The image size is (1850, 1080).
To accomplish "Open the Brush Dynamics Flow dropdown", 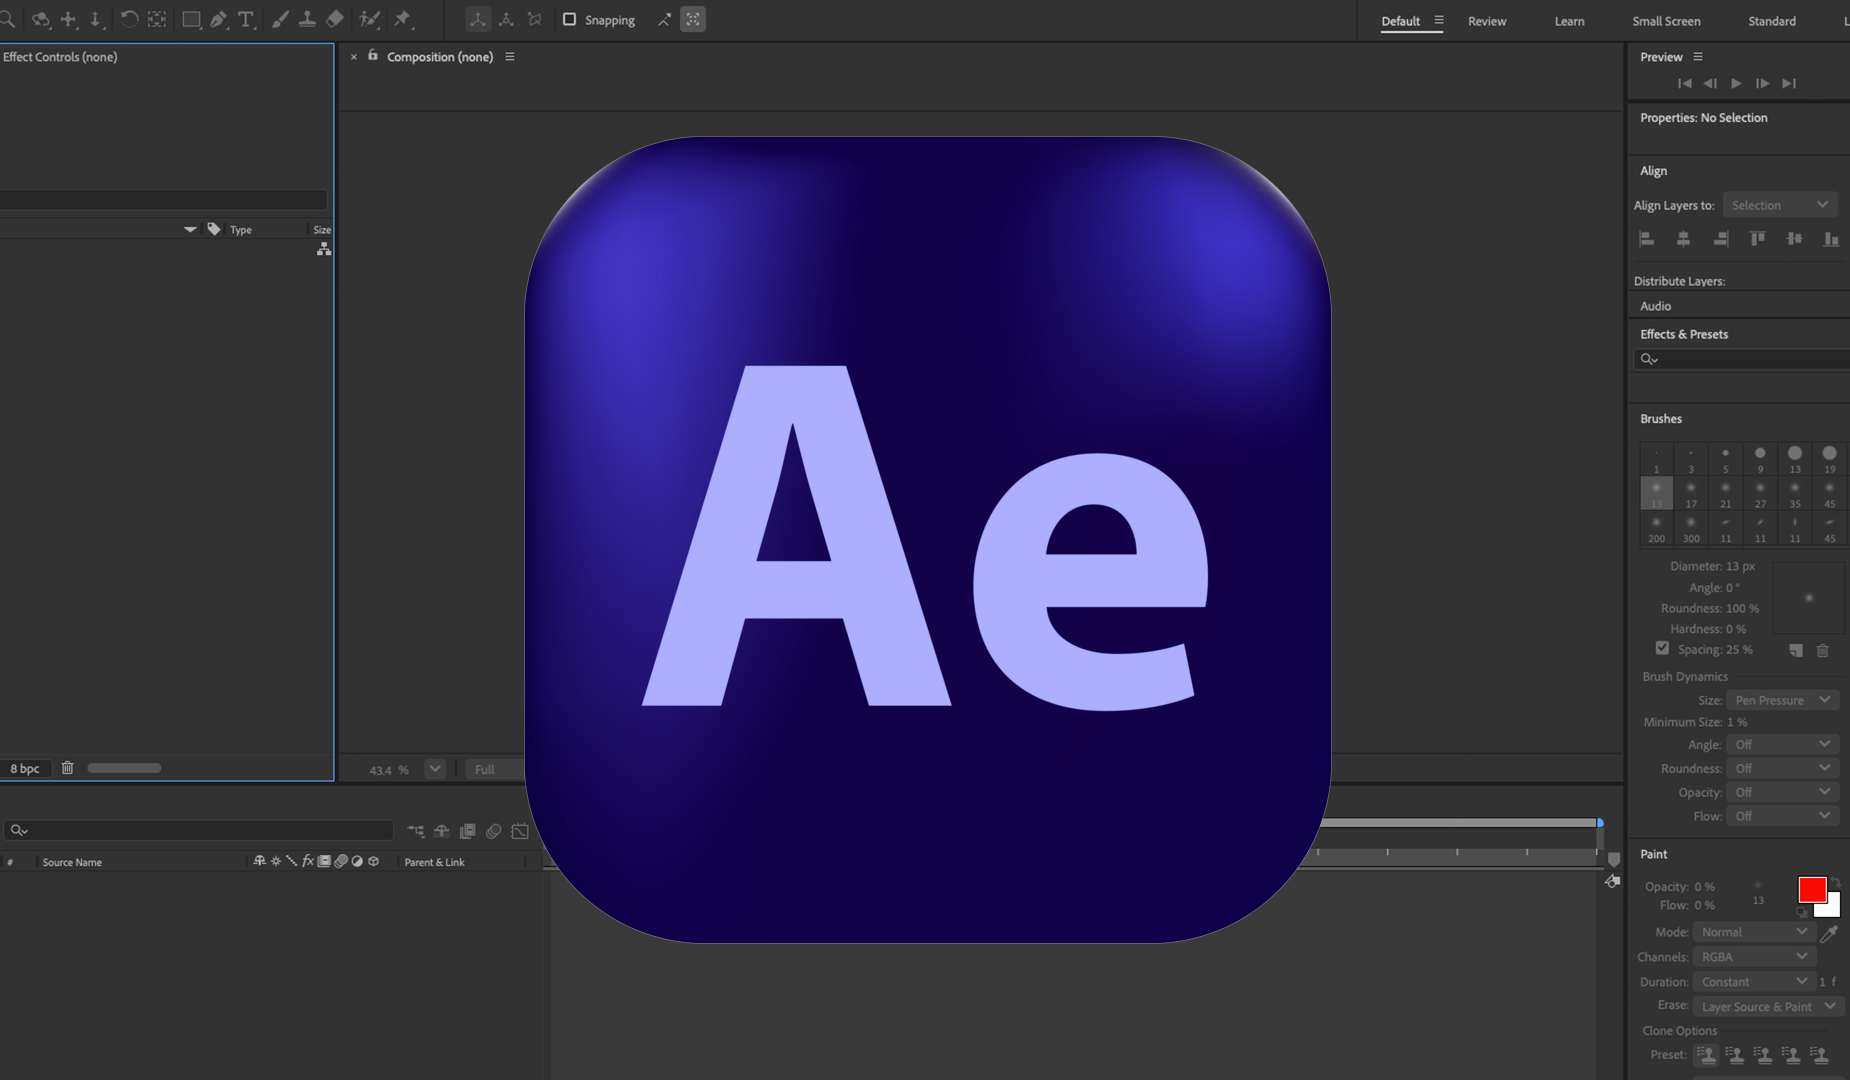I will point(1782,816).
